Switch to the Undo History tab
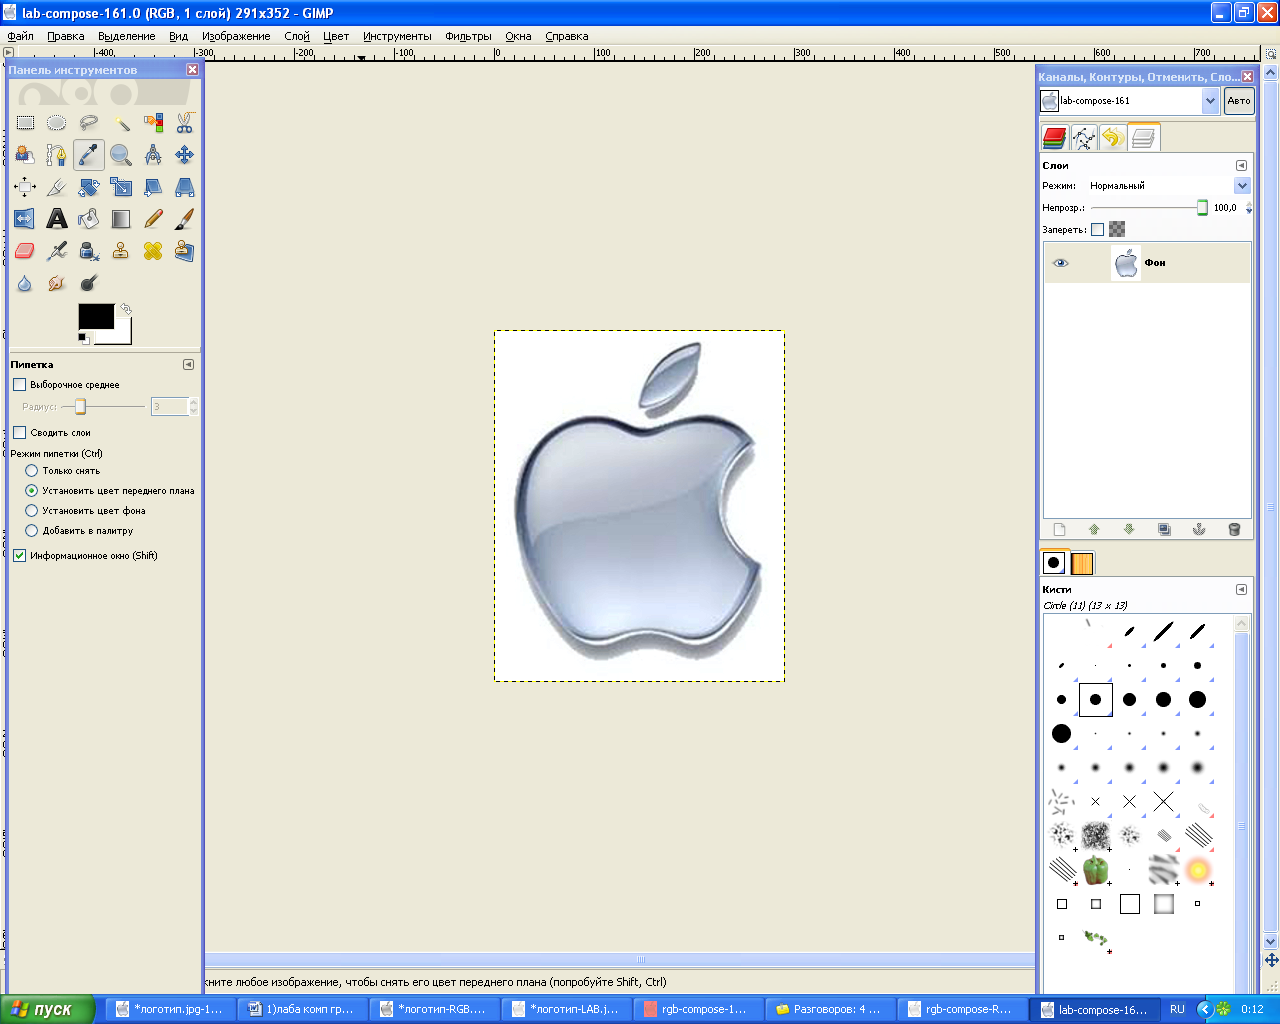This screenshot has width=1280, height=1024. pos(1113,138)
